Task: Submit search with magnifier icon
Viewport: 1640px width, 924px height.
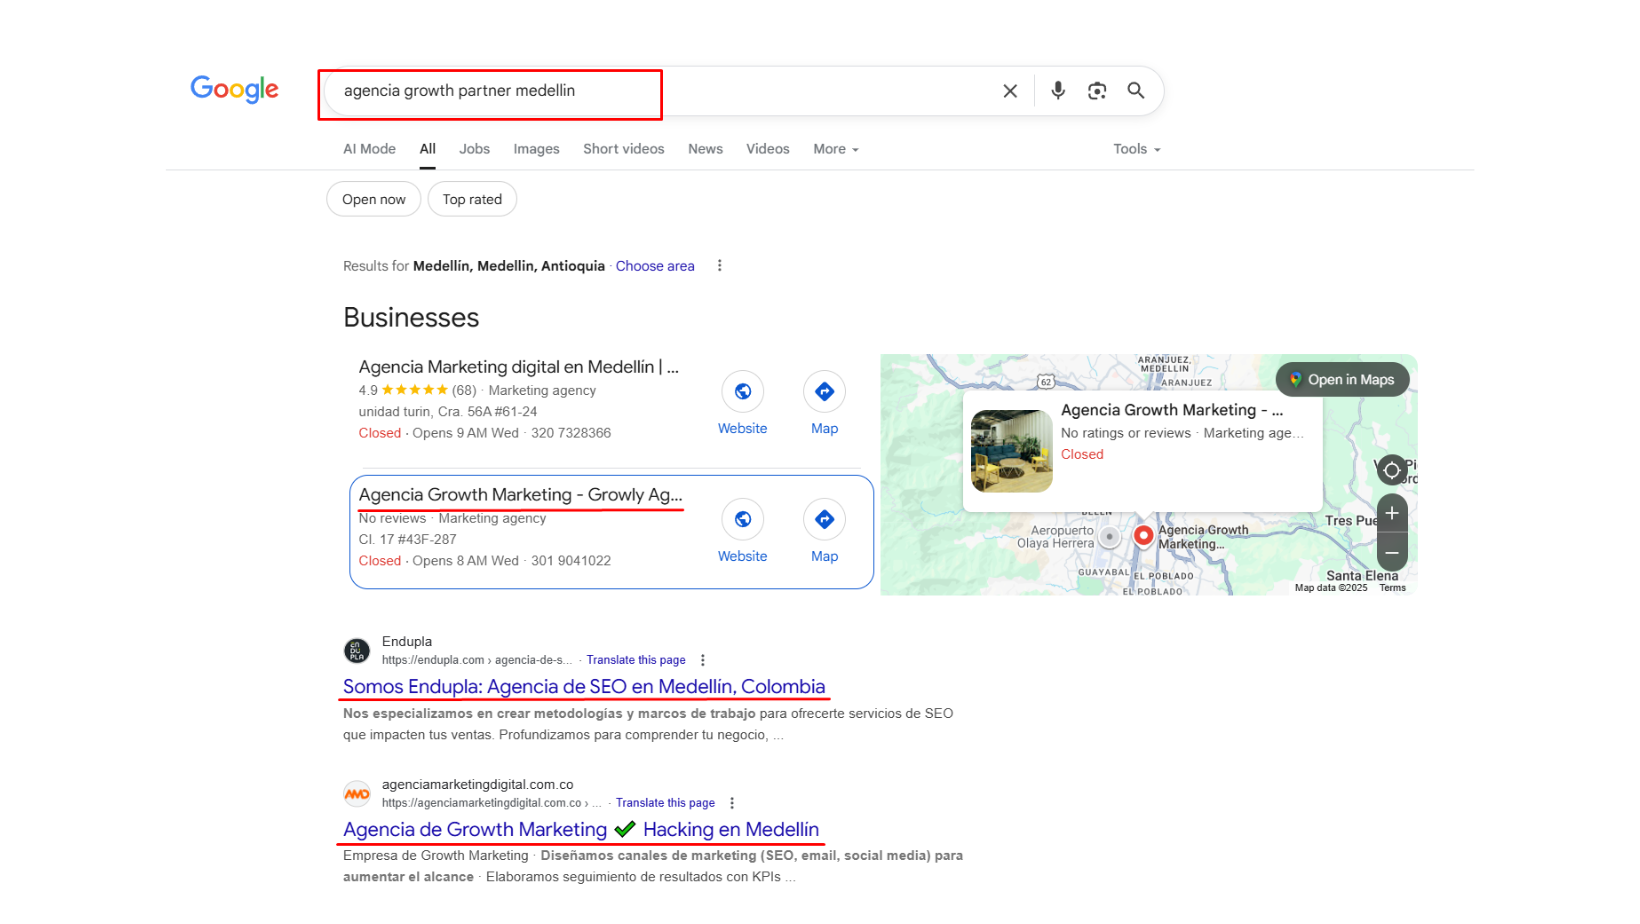Action: pos(1136,90)
